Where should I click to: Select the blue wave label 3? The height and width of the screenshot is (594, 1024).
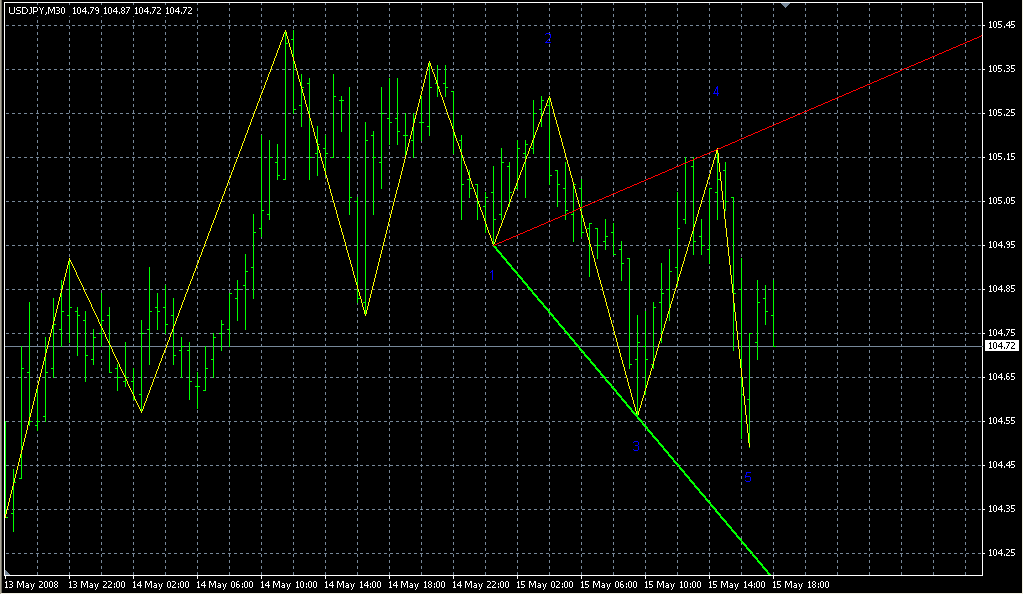(636, 446)
